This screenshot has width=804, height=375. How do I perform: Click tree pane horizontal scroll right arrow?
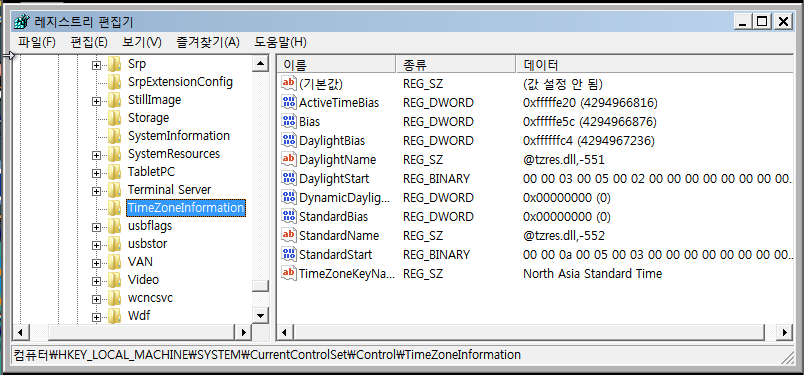(243, 332)
